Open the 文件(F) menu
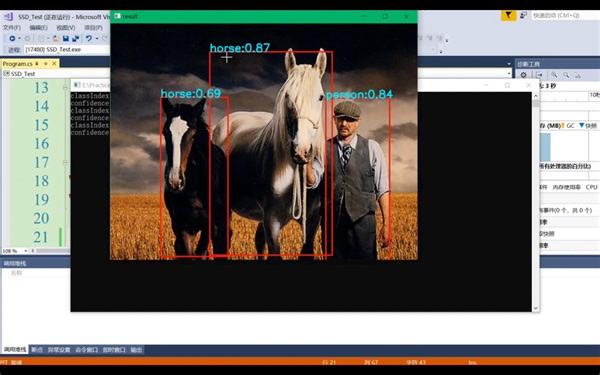The image size is (600, 375). 12,28
